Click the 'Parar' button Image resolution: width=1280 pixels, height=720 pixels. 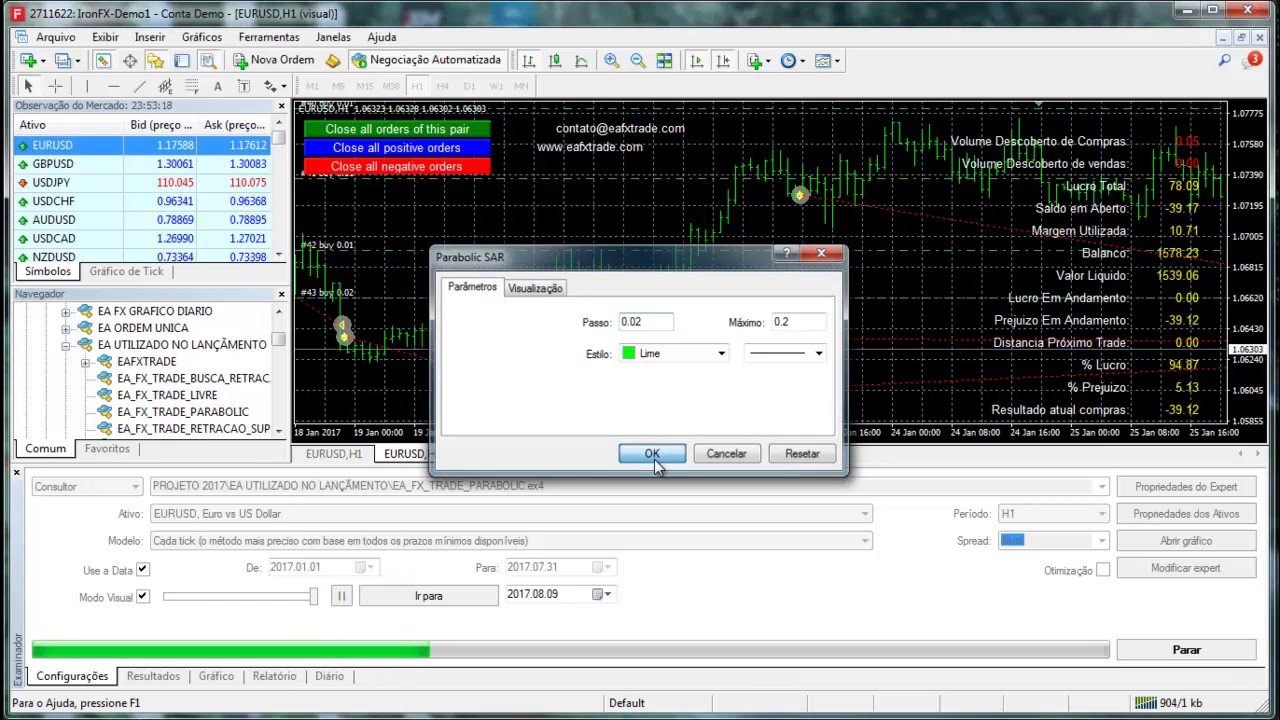(1186, 650)
